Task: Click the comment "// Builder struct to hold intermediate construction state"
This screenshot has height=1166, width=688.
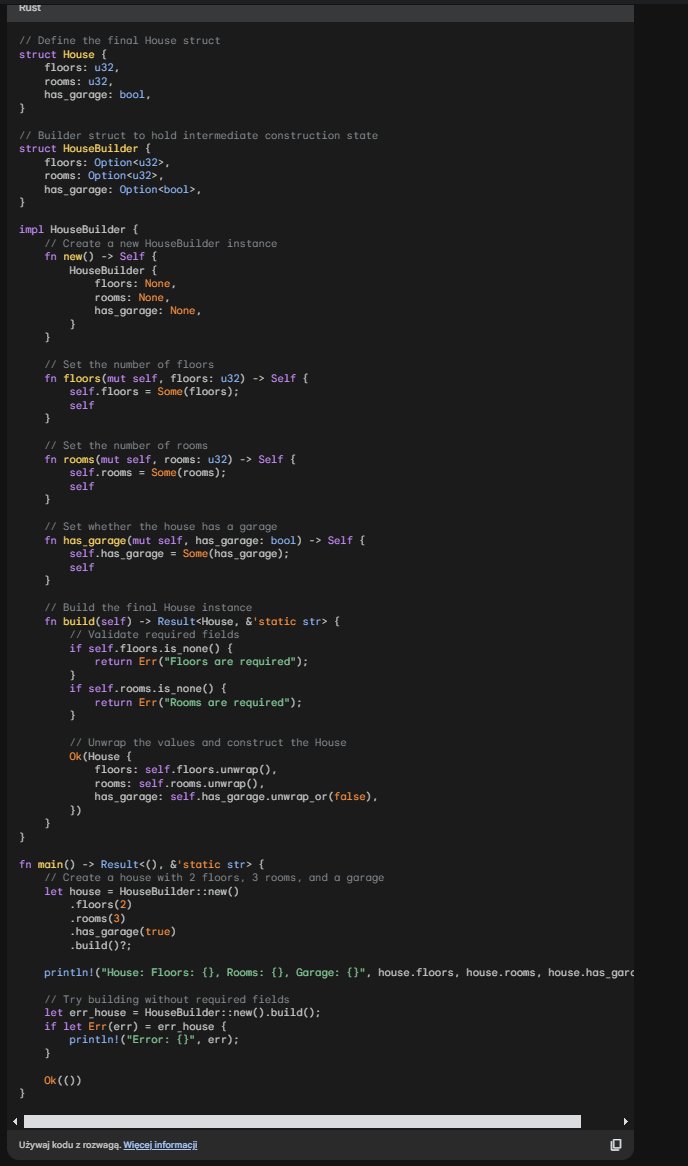Action: (199, 135)
